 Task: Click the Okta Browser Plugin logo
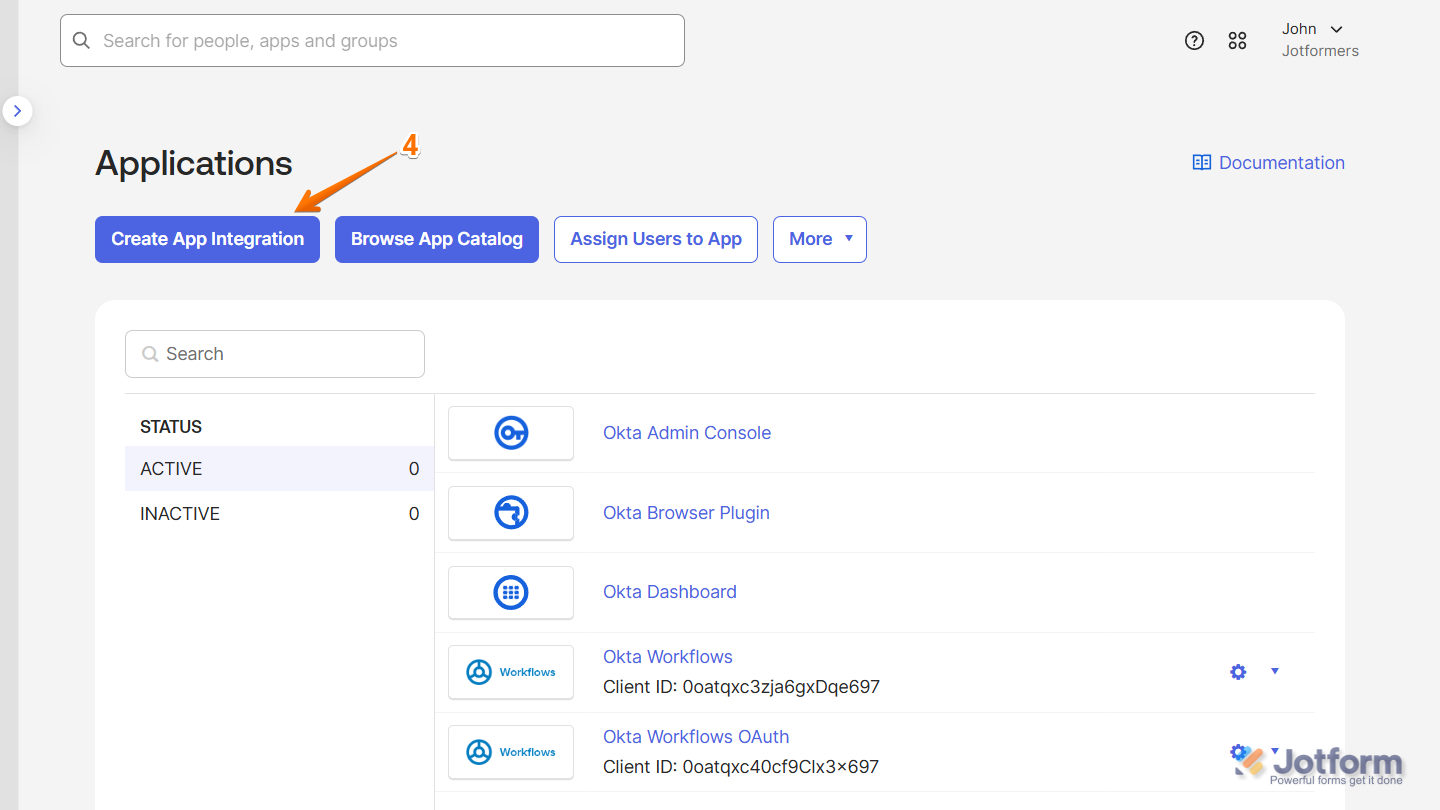(511, 513)
